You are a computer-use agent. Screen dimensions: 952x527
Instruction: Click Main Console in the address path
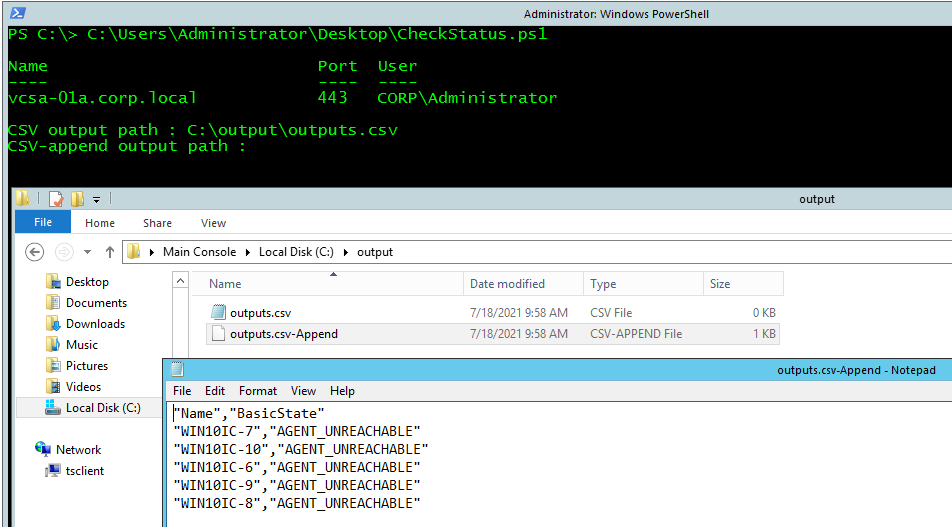(199, 252)
